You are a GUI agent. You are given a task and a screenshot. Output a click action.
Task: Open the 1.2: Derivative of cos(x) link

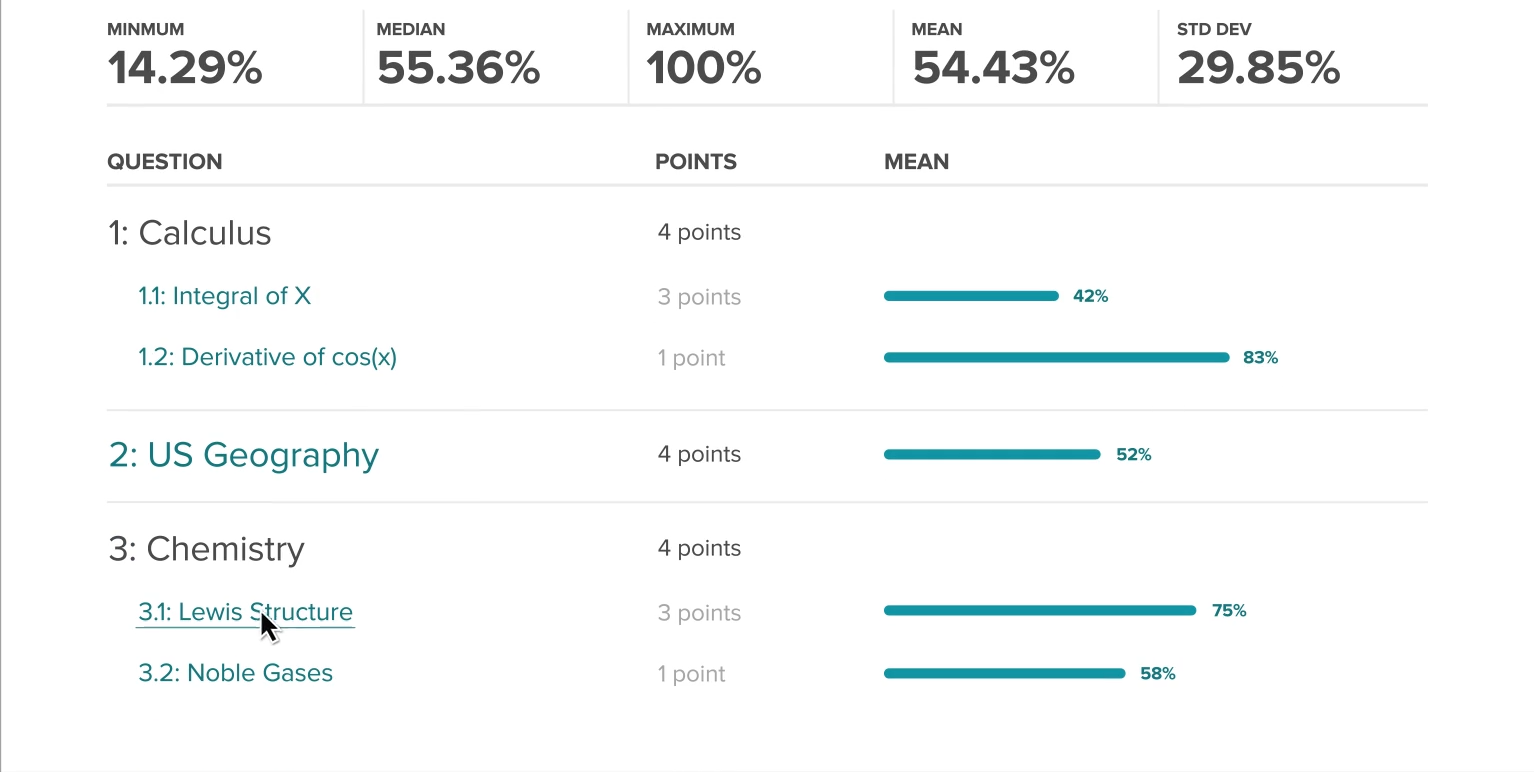[267, 357]
